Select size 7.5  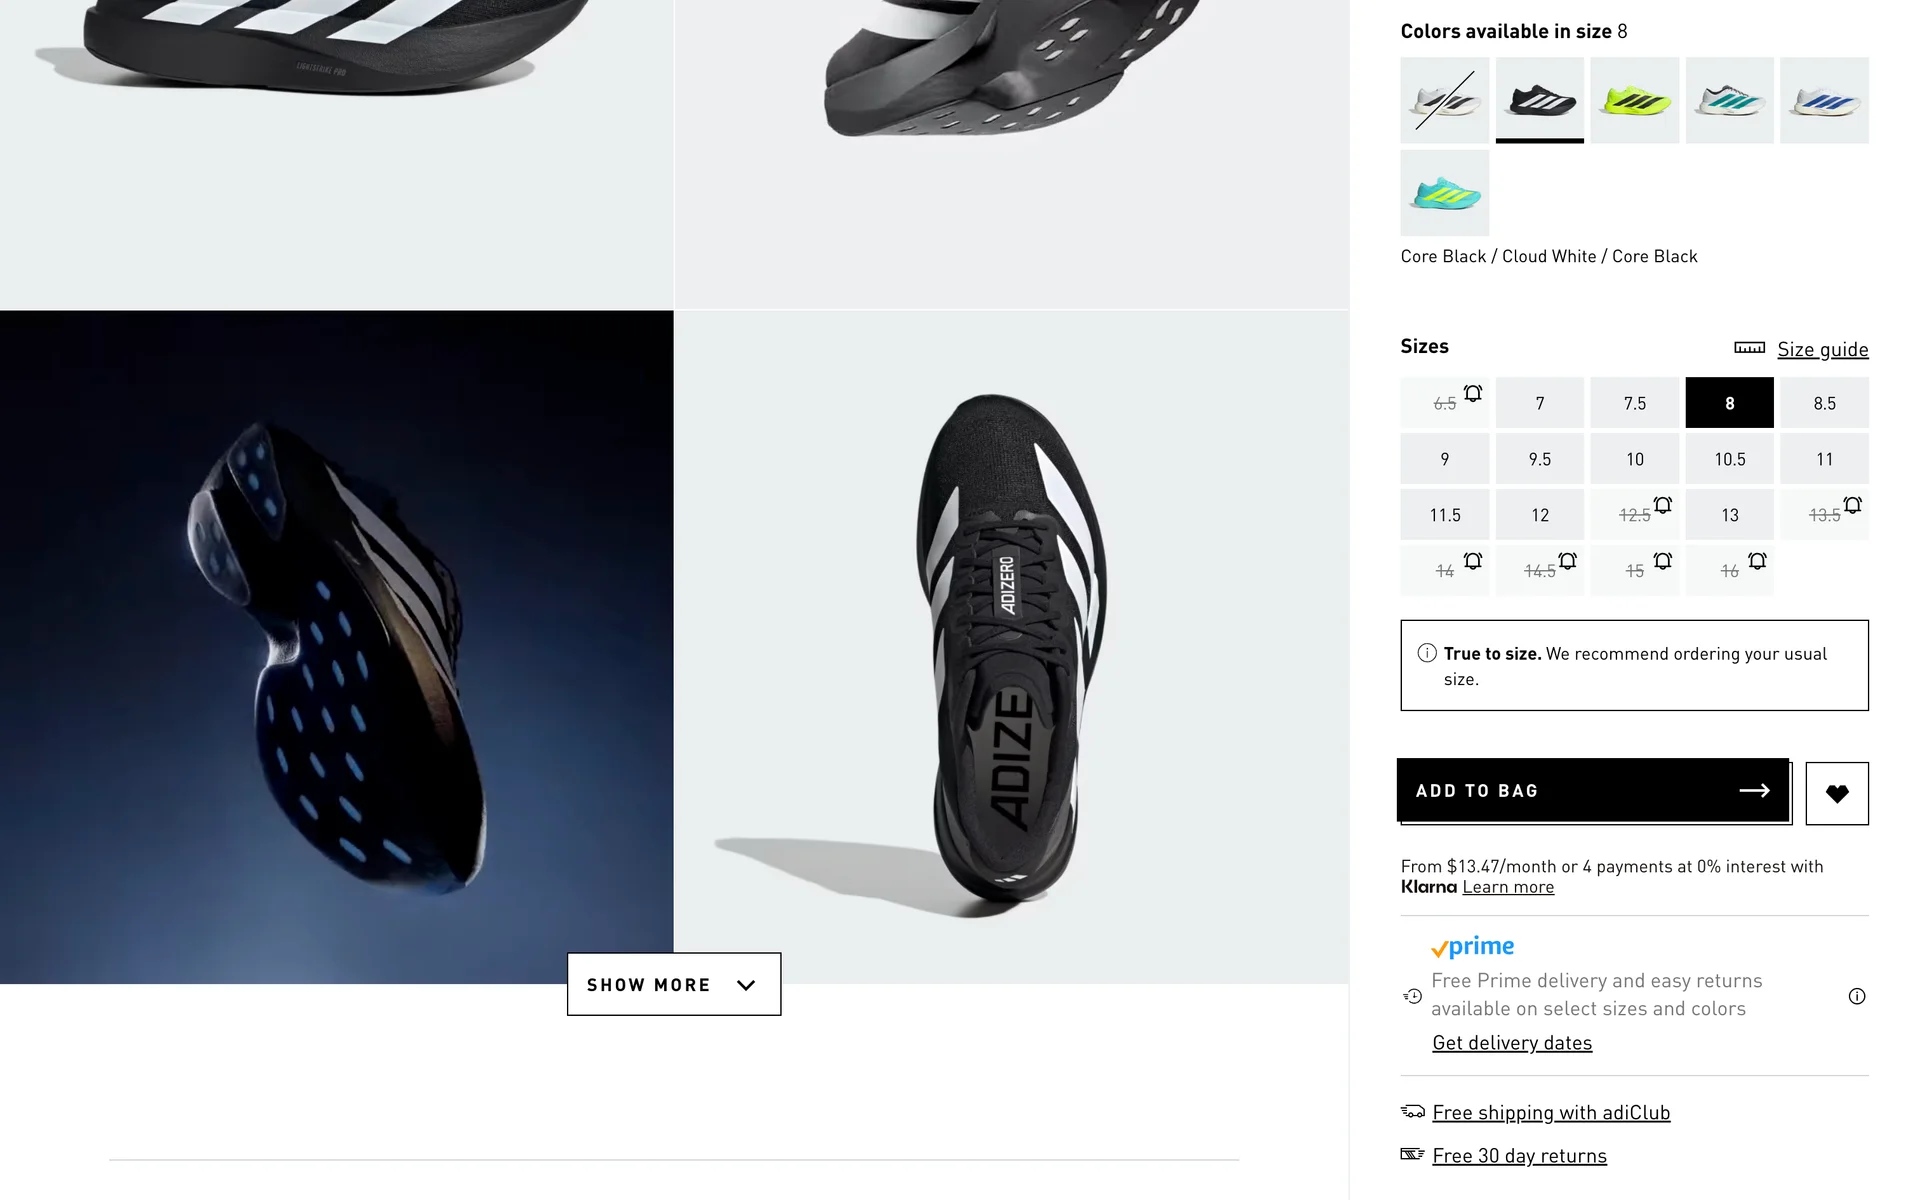tap(1634, 403)
